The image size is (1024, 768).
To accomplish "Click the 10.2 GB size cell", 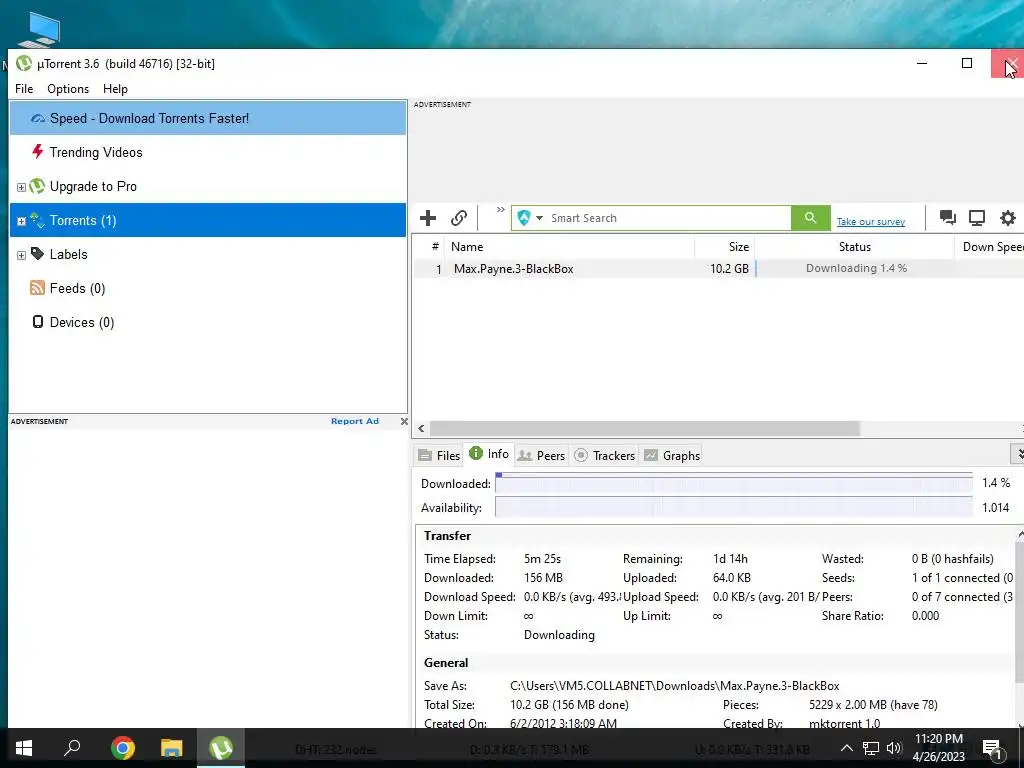I will pyautogui.click(x=729, y=268).
